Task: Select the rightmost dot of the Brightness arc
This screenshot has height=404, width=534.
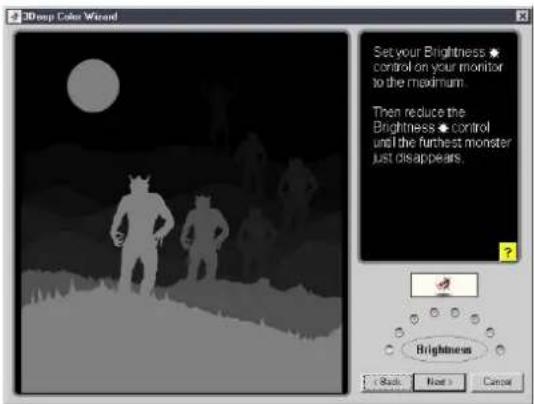Action: [x=500, y=350]
